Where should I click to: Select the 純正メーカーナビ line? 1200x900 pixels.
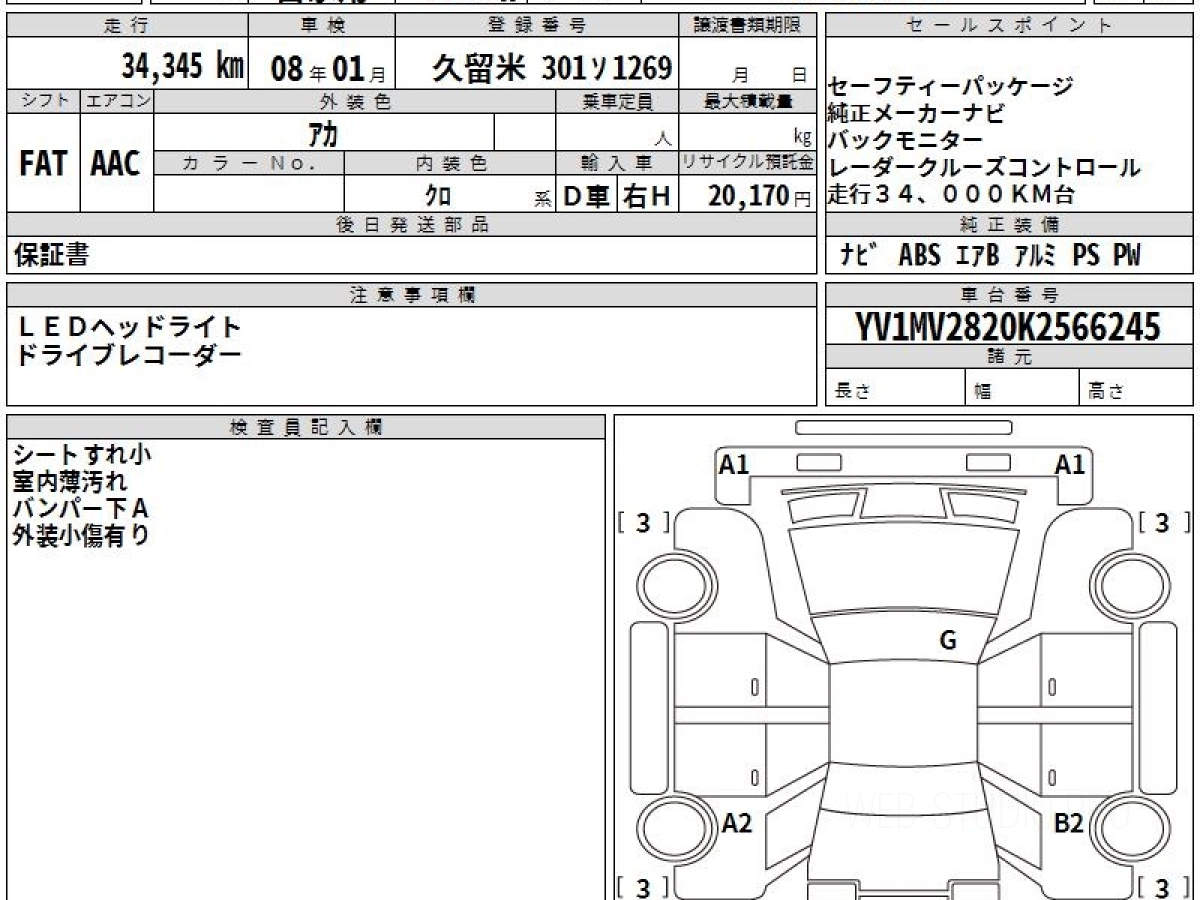click(915, 112)
